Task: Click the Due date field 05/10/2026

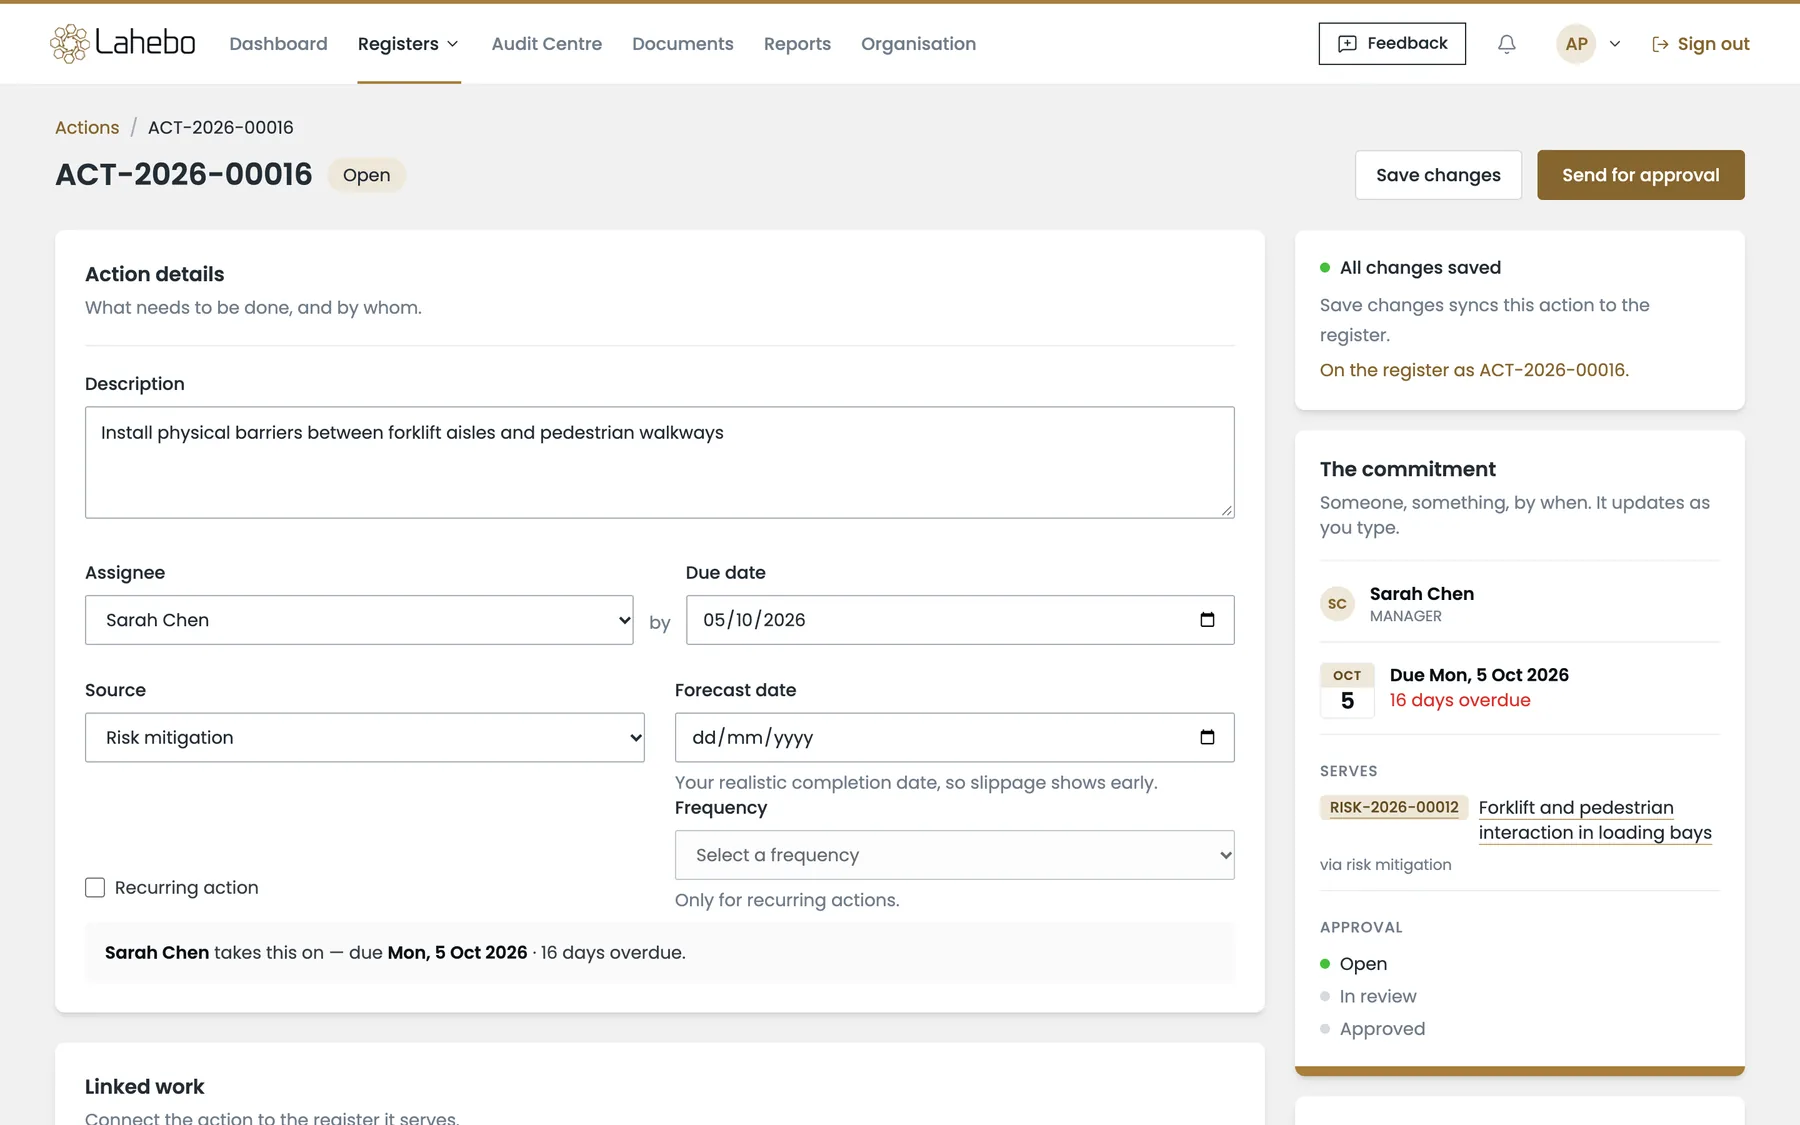Action: point(960,620)
